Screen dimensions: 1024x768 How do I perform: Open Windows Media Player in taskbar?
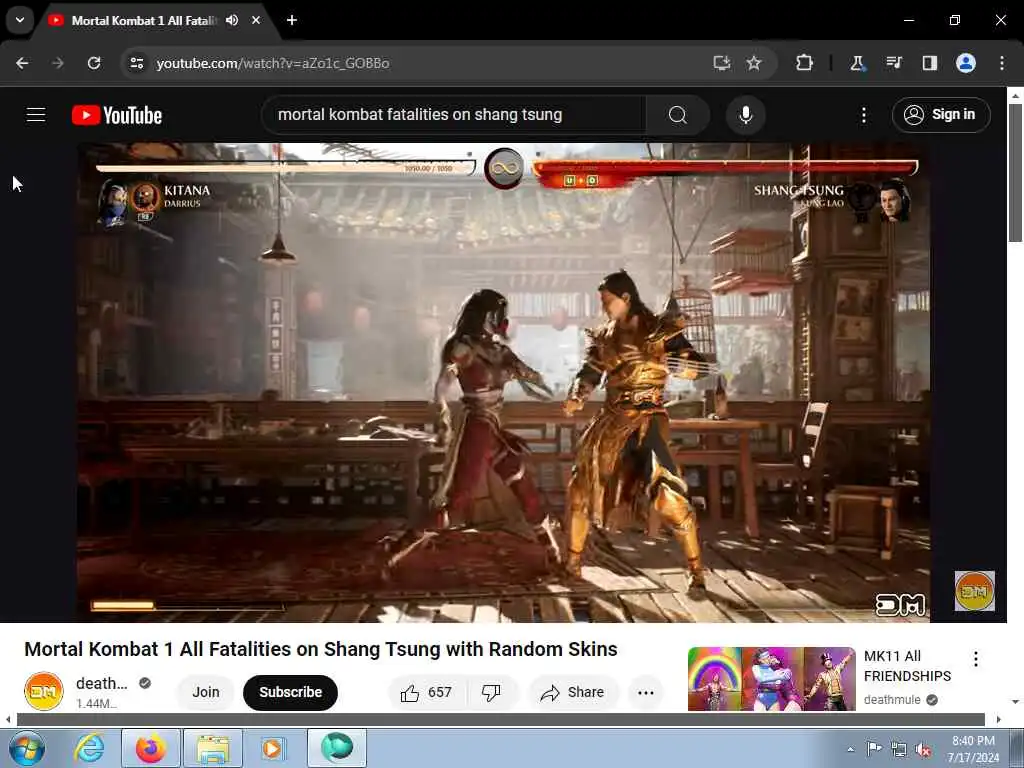click(x=272, y=748)
